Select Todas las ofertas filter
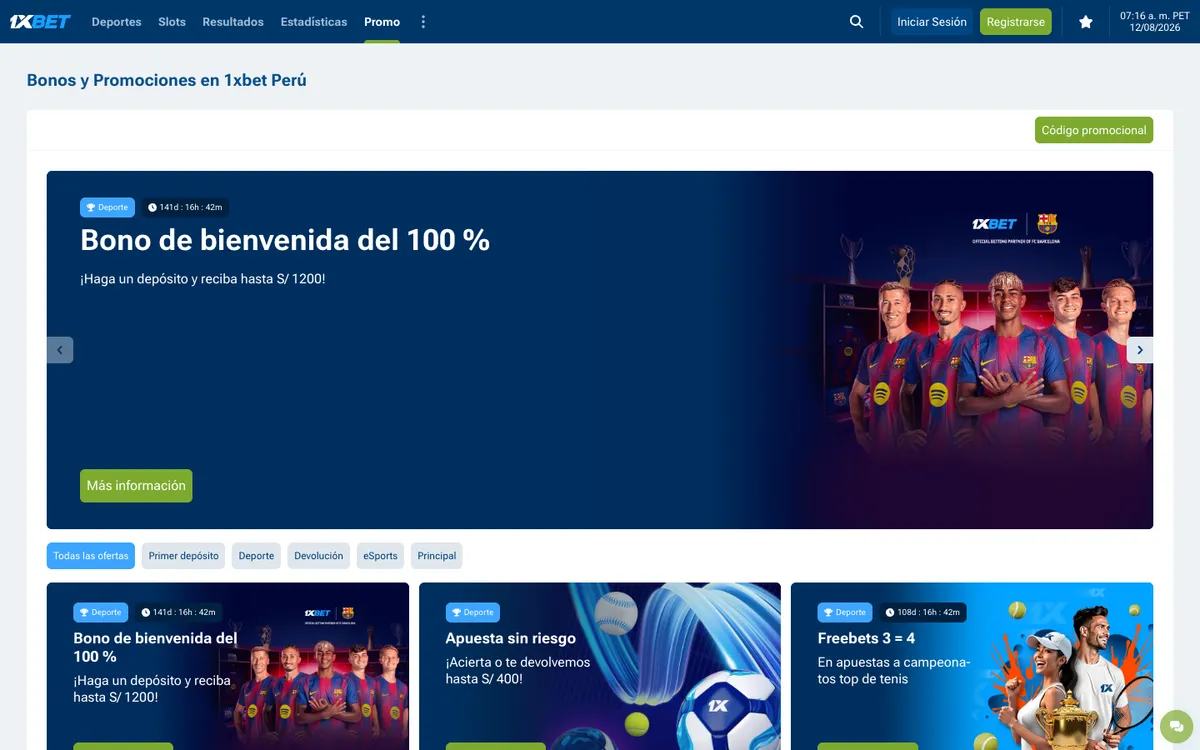The width and height of the screenshot is (1200, 750). pos(91,556)
